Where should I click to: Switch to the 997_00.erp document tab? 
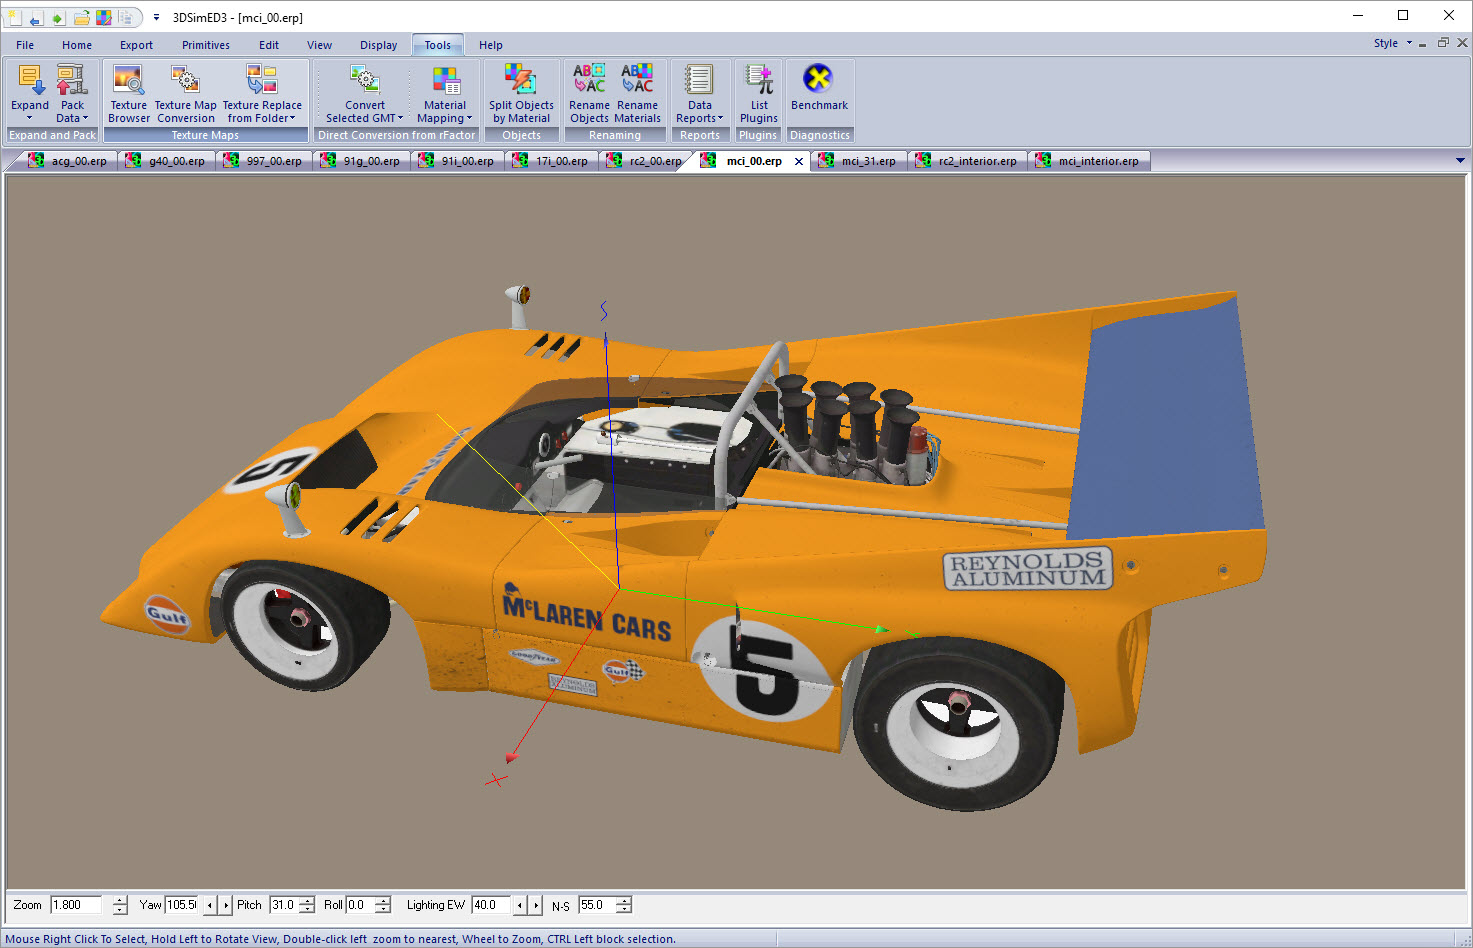264,161
